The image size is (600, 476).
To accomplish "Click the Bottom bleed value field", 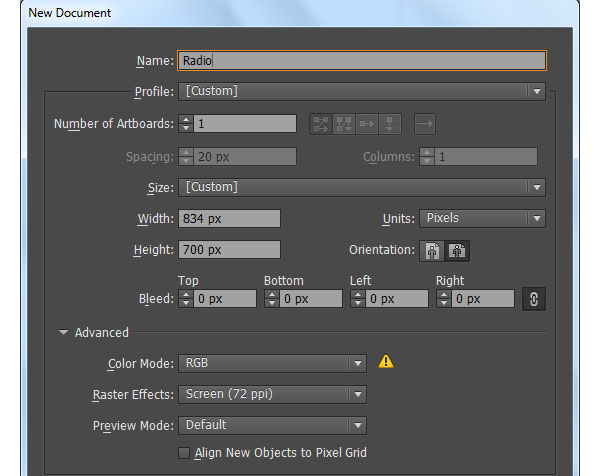I will (x=311, y=298).
